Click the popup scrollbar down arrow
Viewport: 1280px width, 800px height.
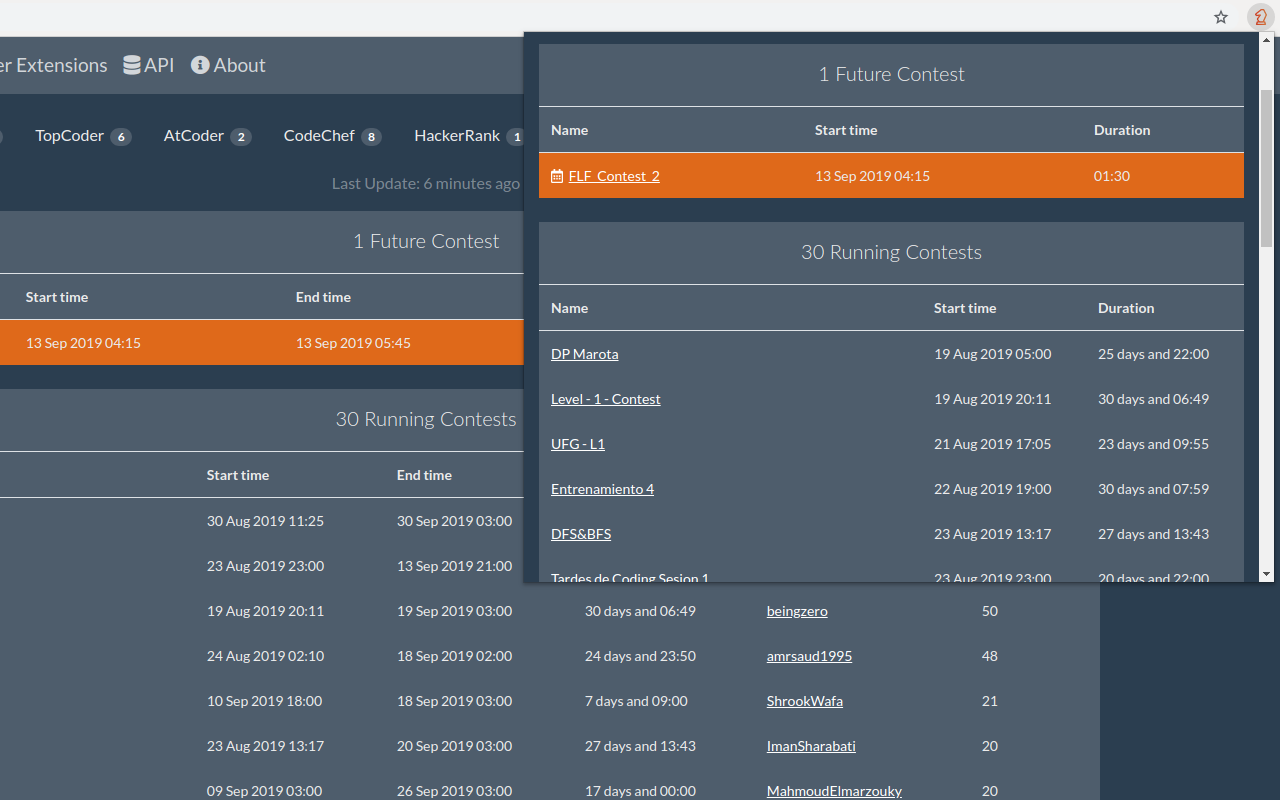click(1266, 574)
